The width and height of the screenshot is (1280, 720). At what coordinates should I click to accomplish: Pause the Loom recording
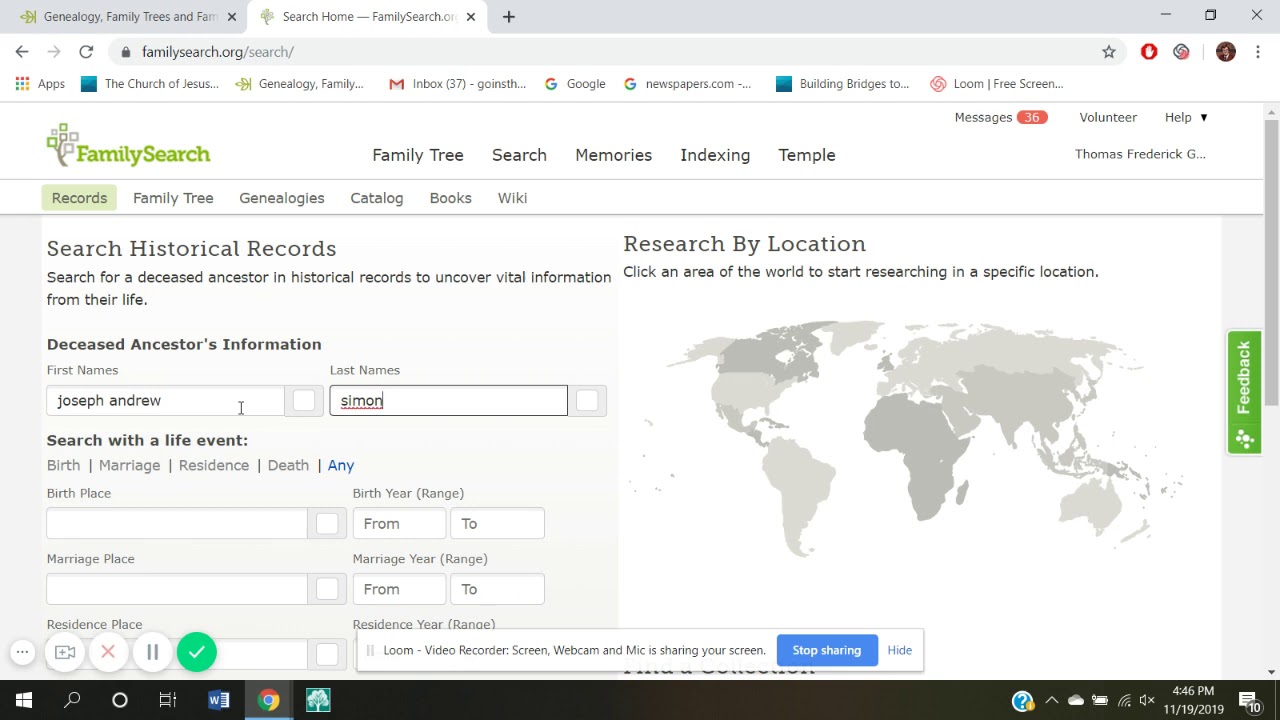(153, 652)
